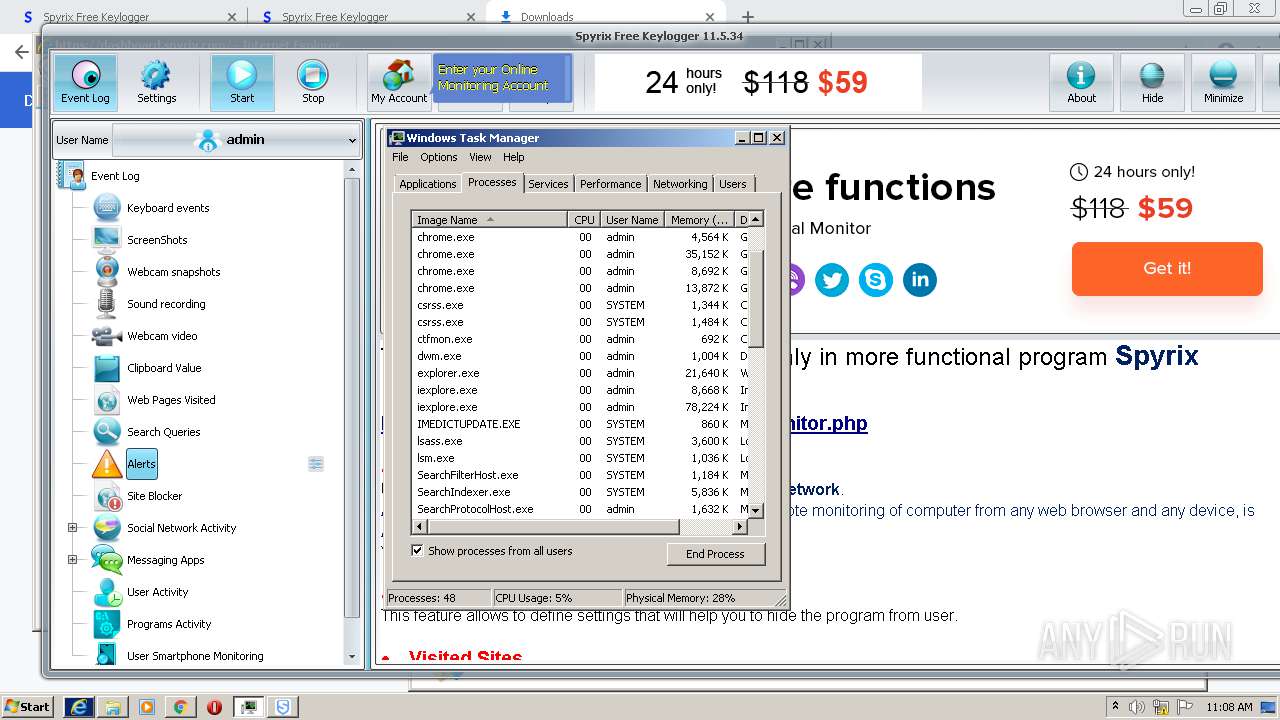The height and width of the screenshot is (720, 1280).
Task: Open Spyrix Settings gear icon
Action: (x=156, y=82)
